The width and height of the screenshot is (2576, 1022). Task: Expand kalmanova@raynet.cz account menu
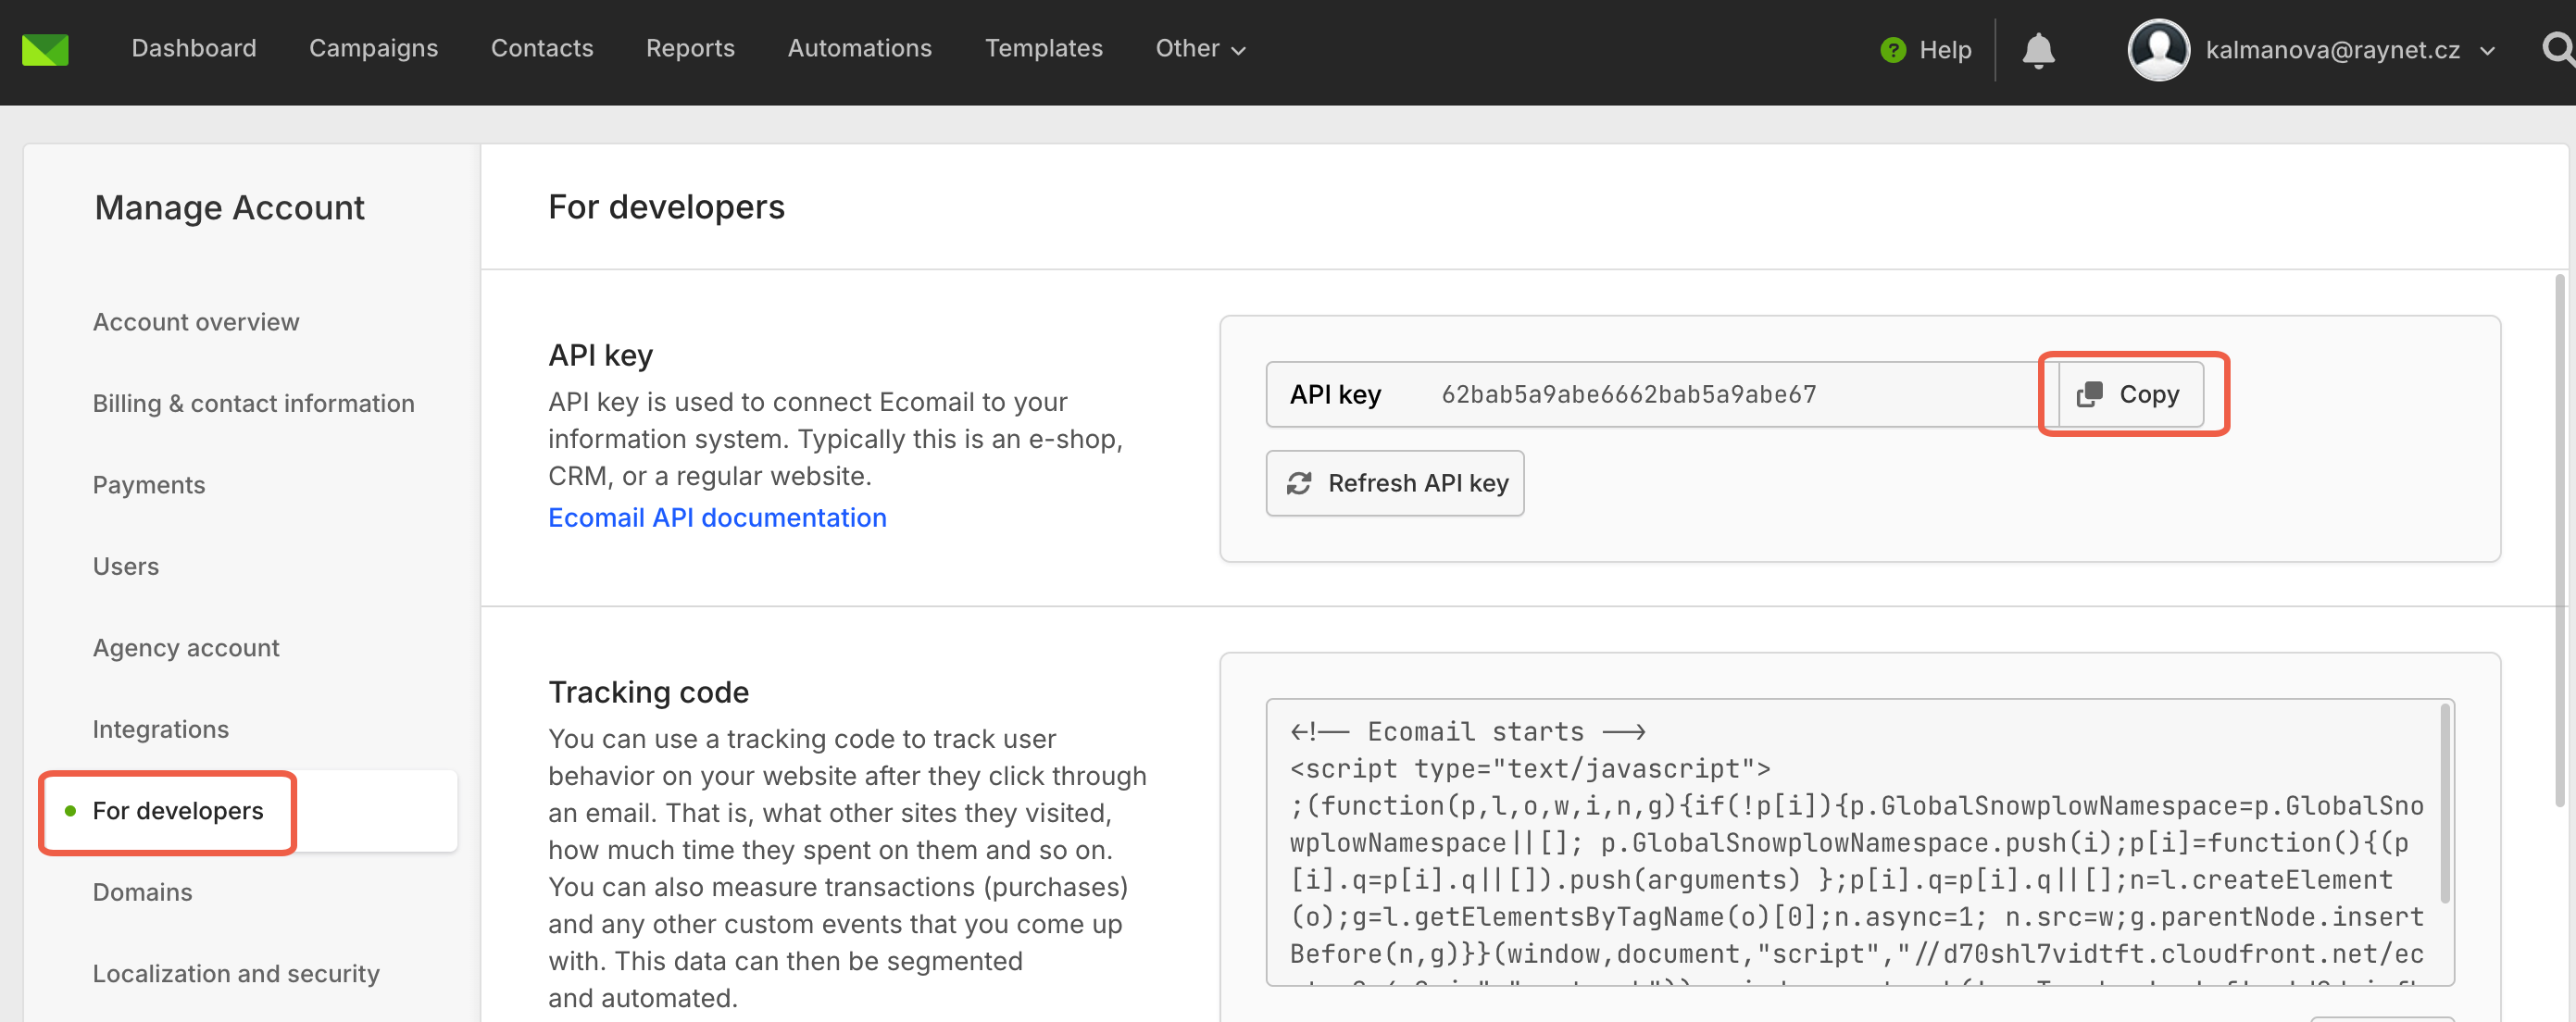(x=2350, y=50)
